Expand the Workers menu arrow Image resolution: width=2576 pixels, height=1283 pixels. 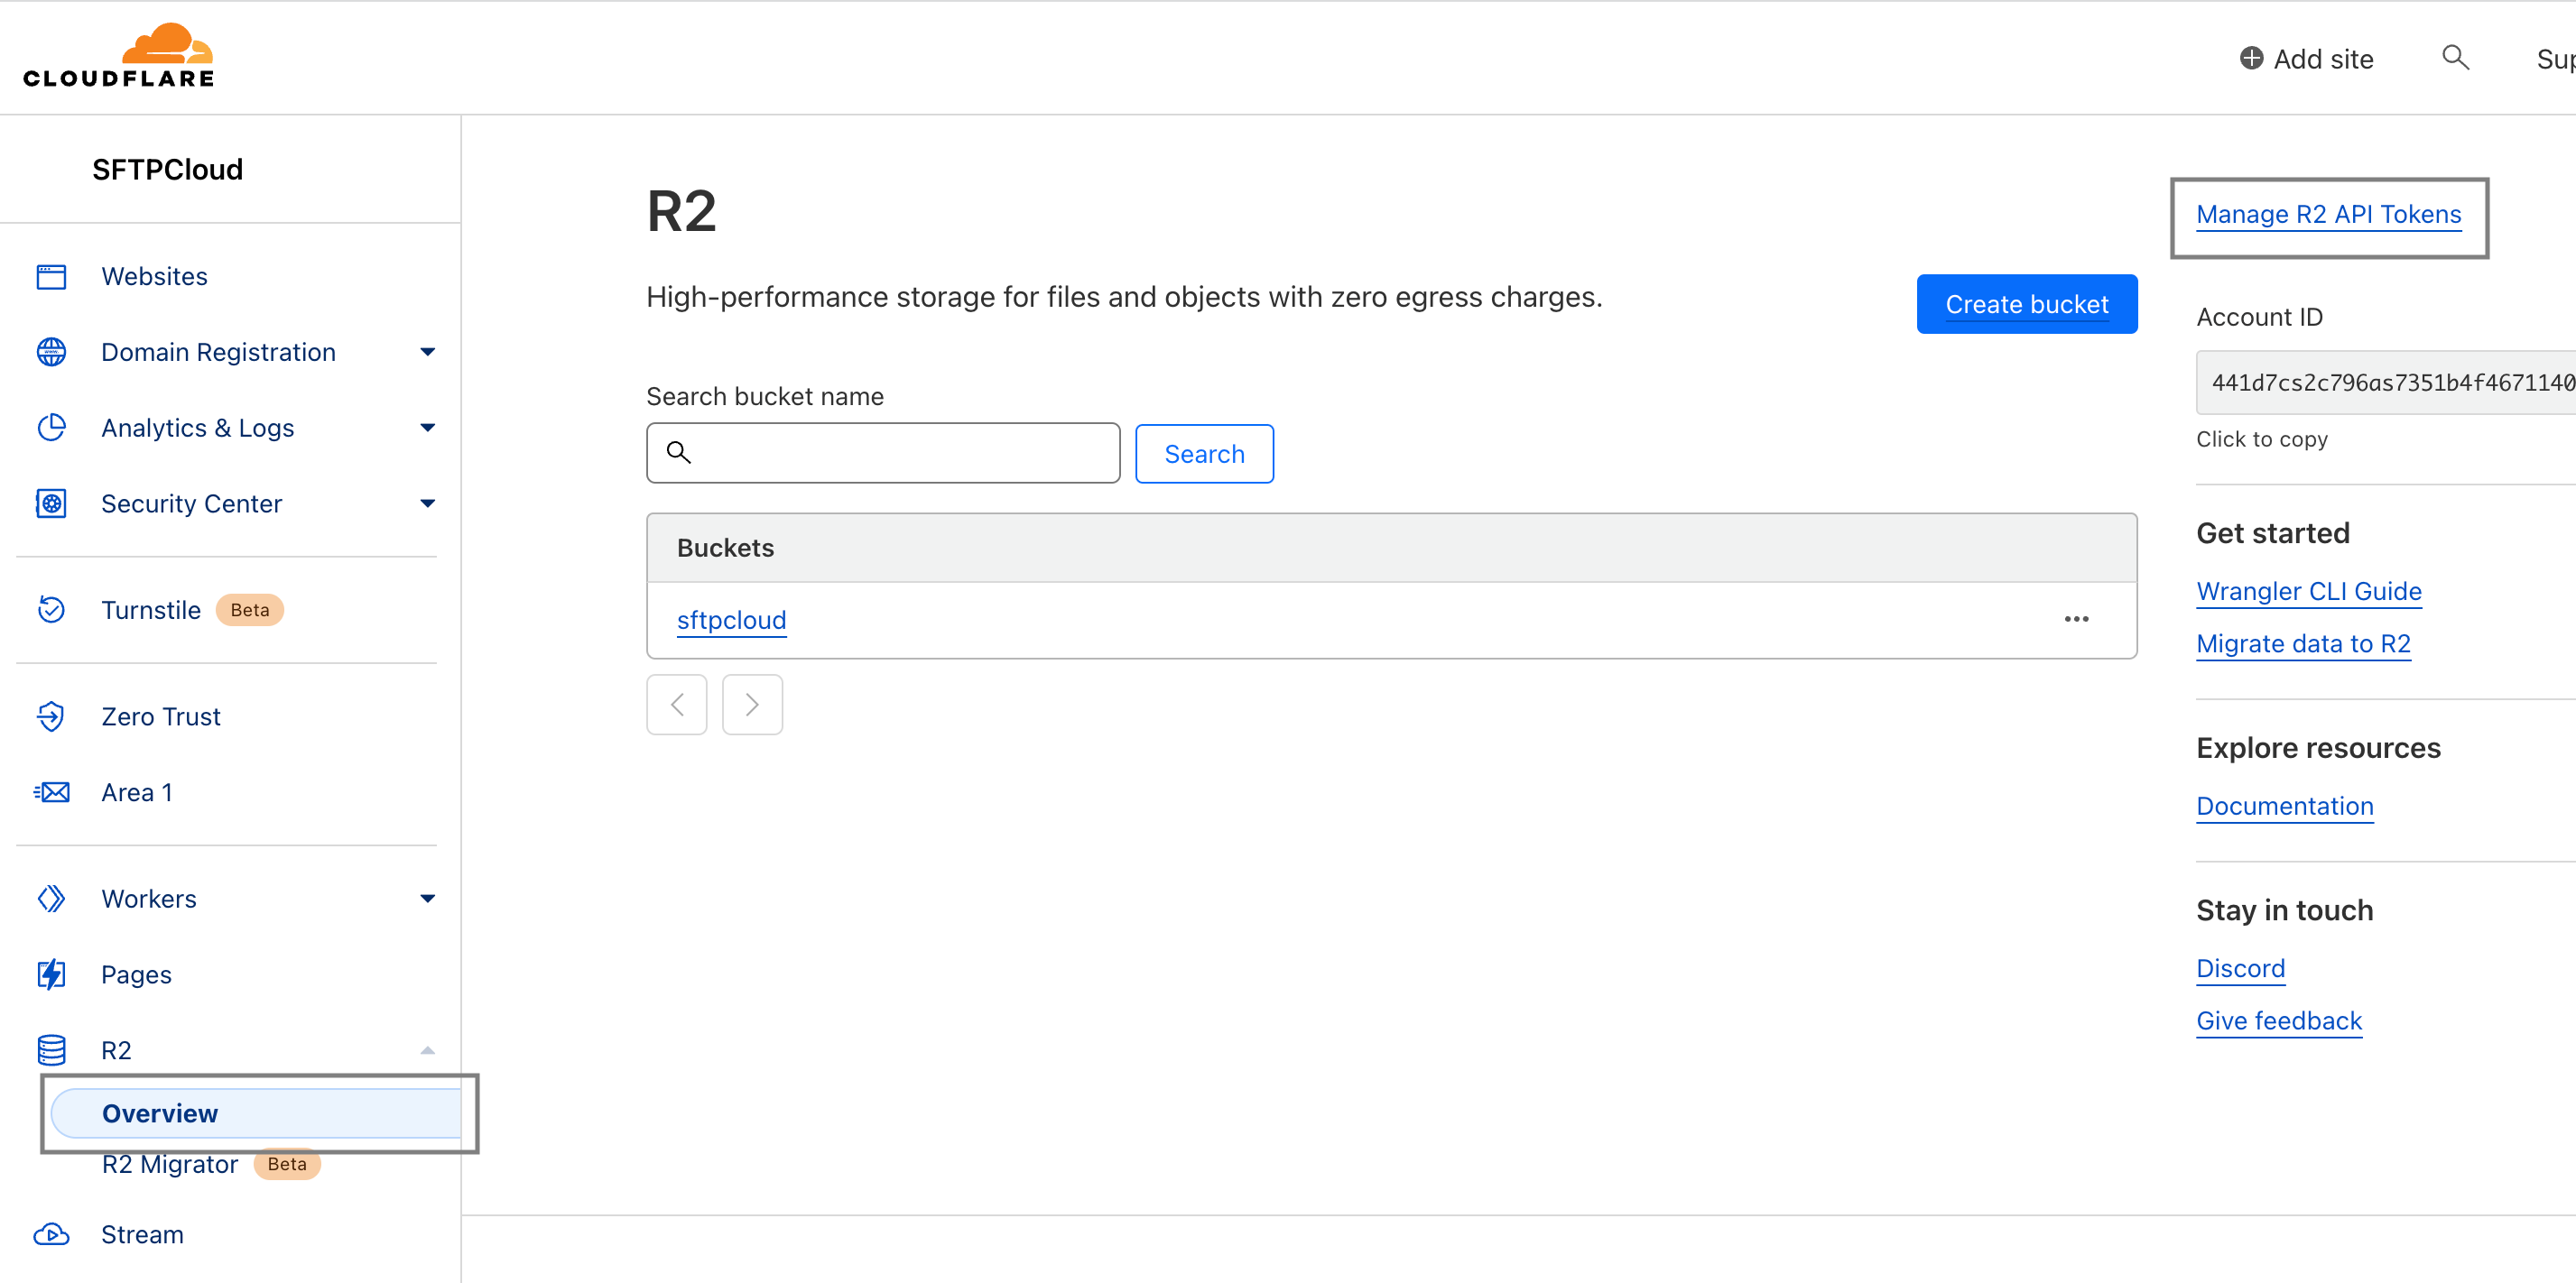[428, 899]
